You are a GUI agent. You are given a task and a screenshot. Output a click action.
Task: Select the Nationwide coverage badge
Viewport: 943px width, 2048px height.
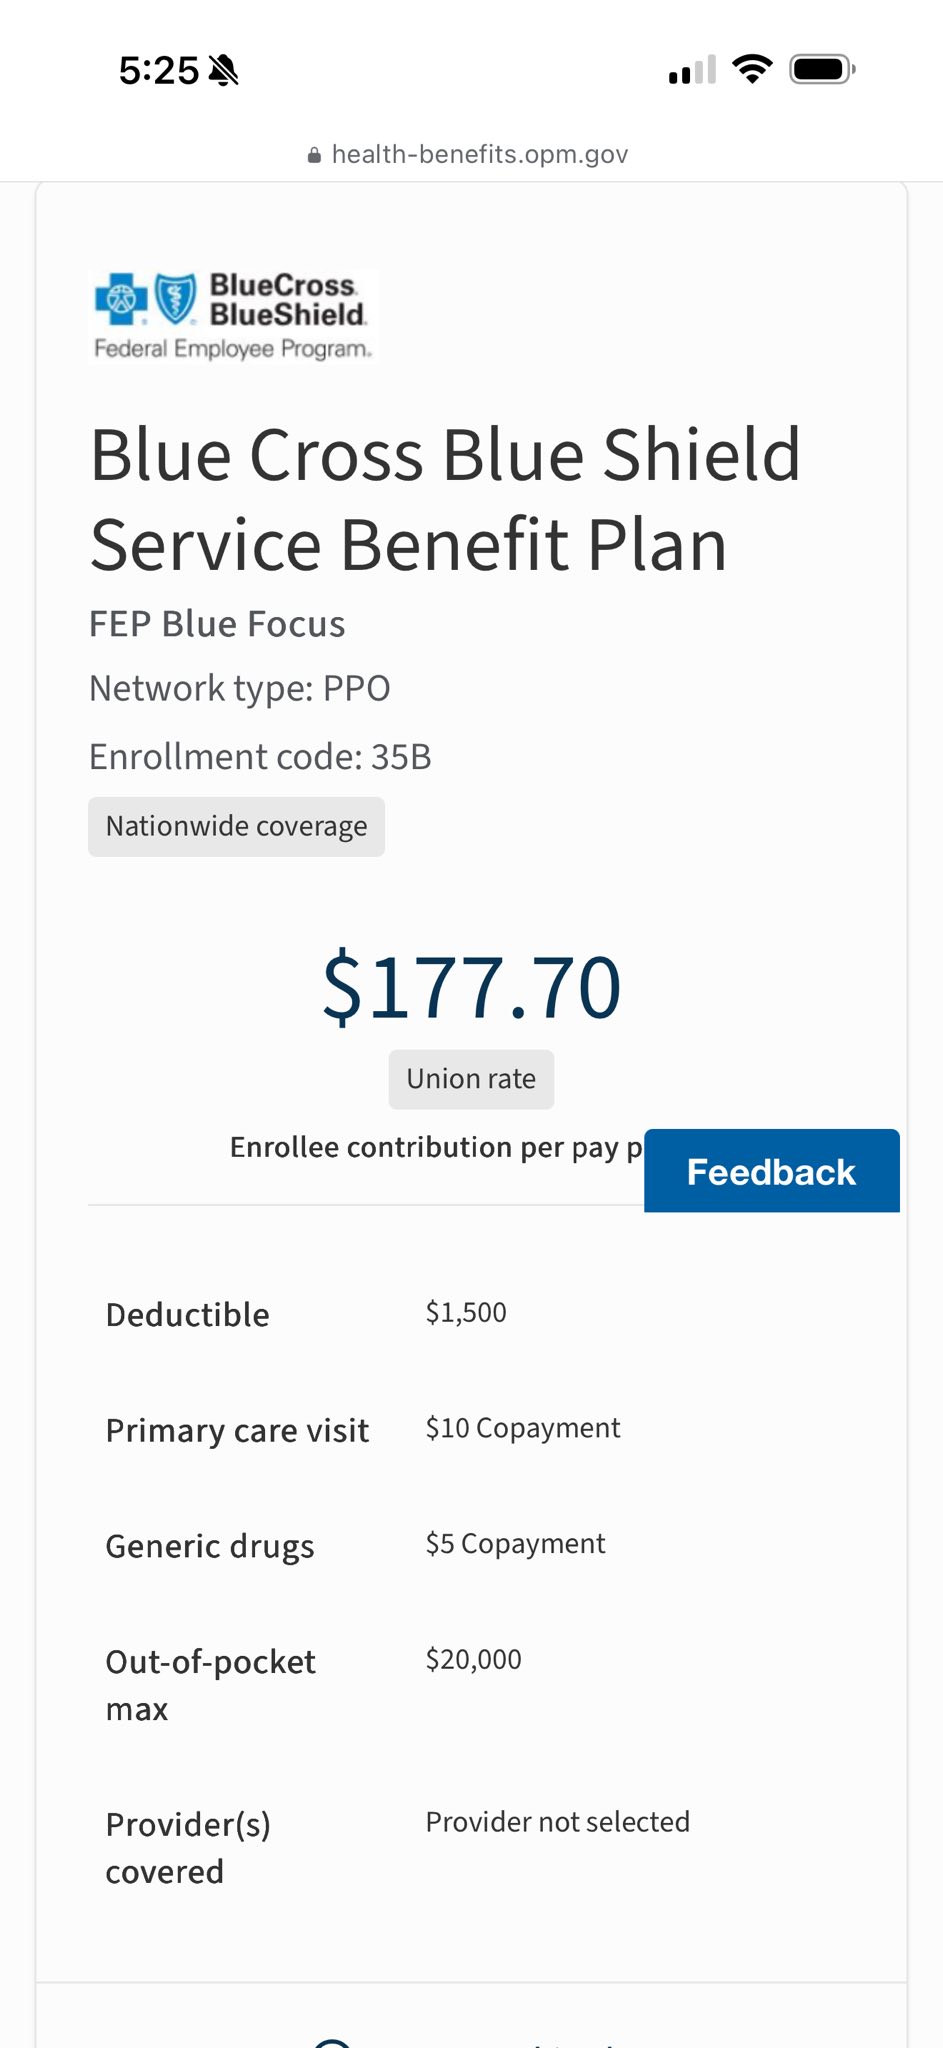coord(236,826)
